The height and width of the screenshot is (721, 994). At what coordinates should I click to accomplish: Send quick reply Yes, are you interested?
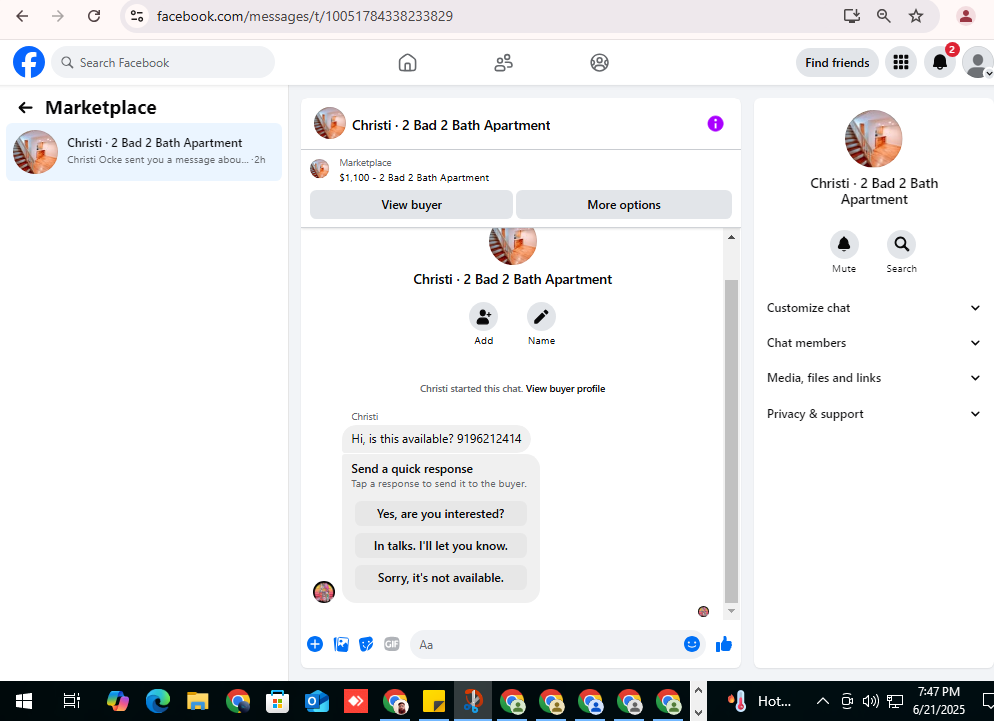(441, 514)
